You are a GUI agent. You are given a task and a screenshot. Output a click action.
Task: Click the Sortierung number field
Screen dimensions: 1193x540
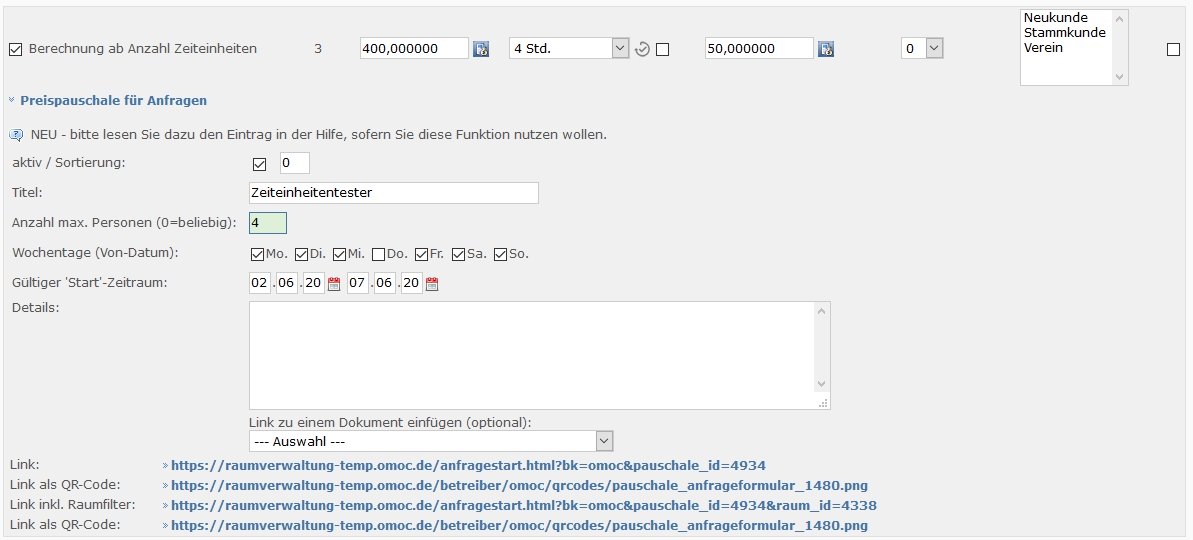click(x=295, y=163)
